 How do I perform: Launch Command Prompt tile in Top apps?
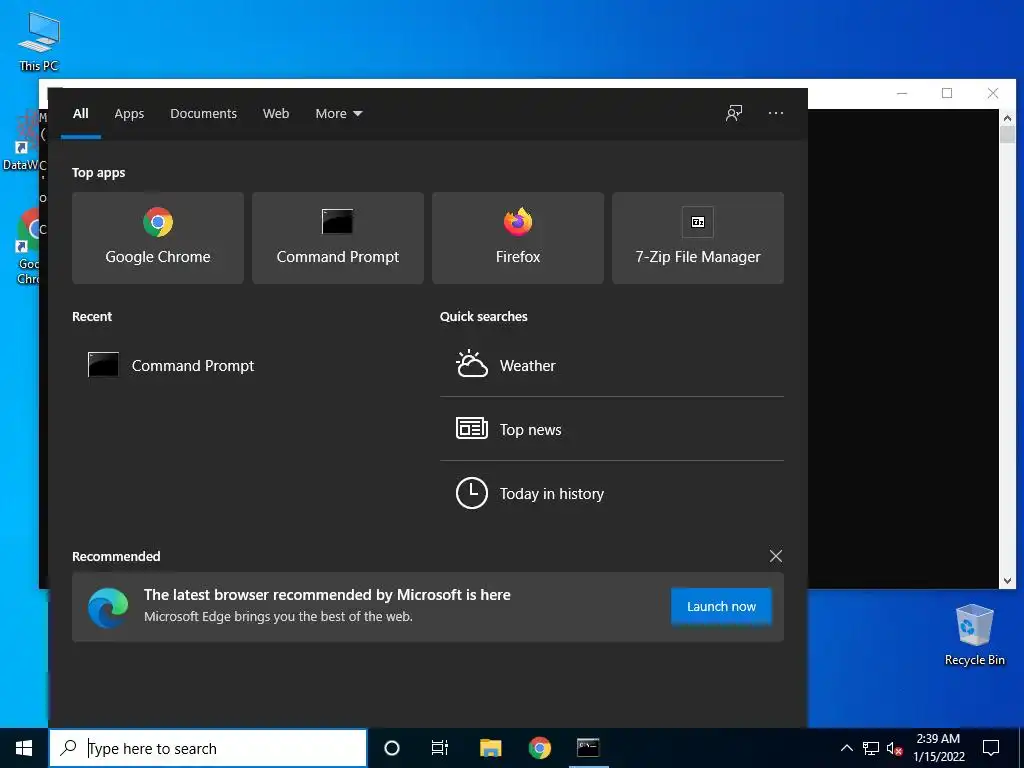[338, 238]
